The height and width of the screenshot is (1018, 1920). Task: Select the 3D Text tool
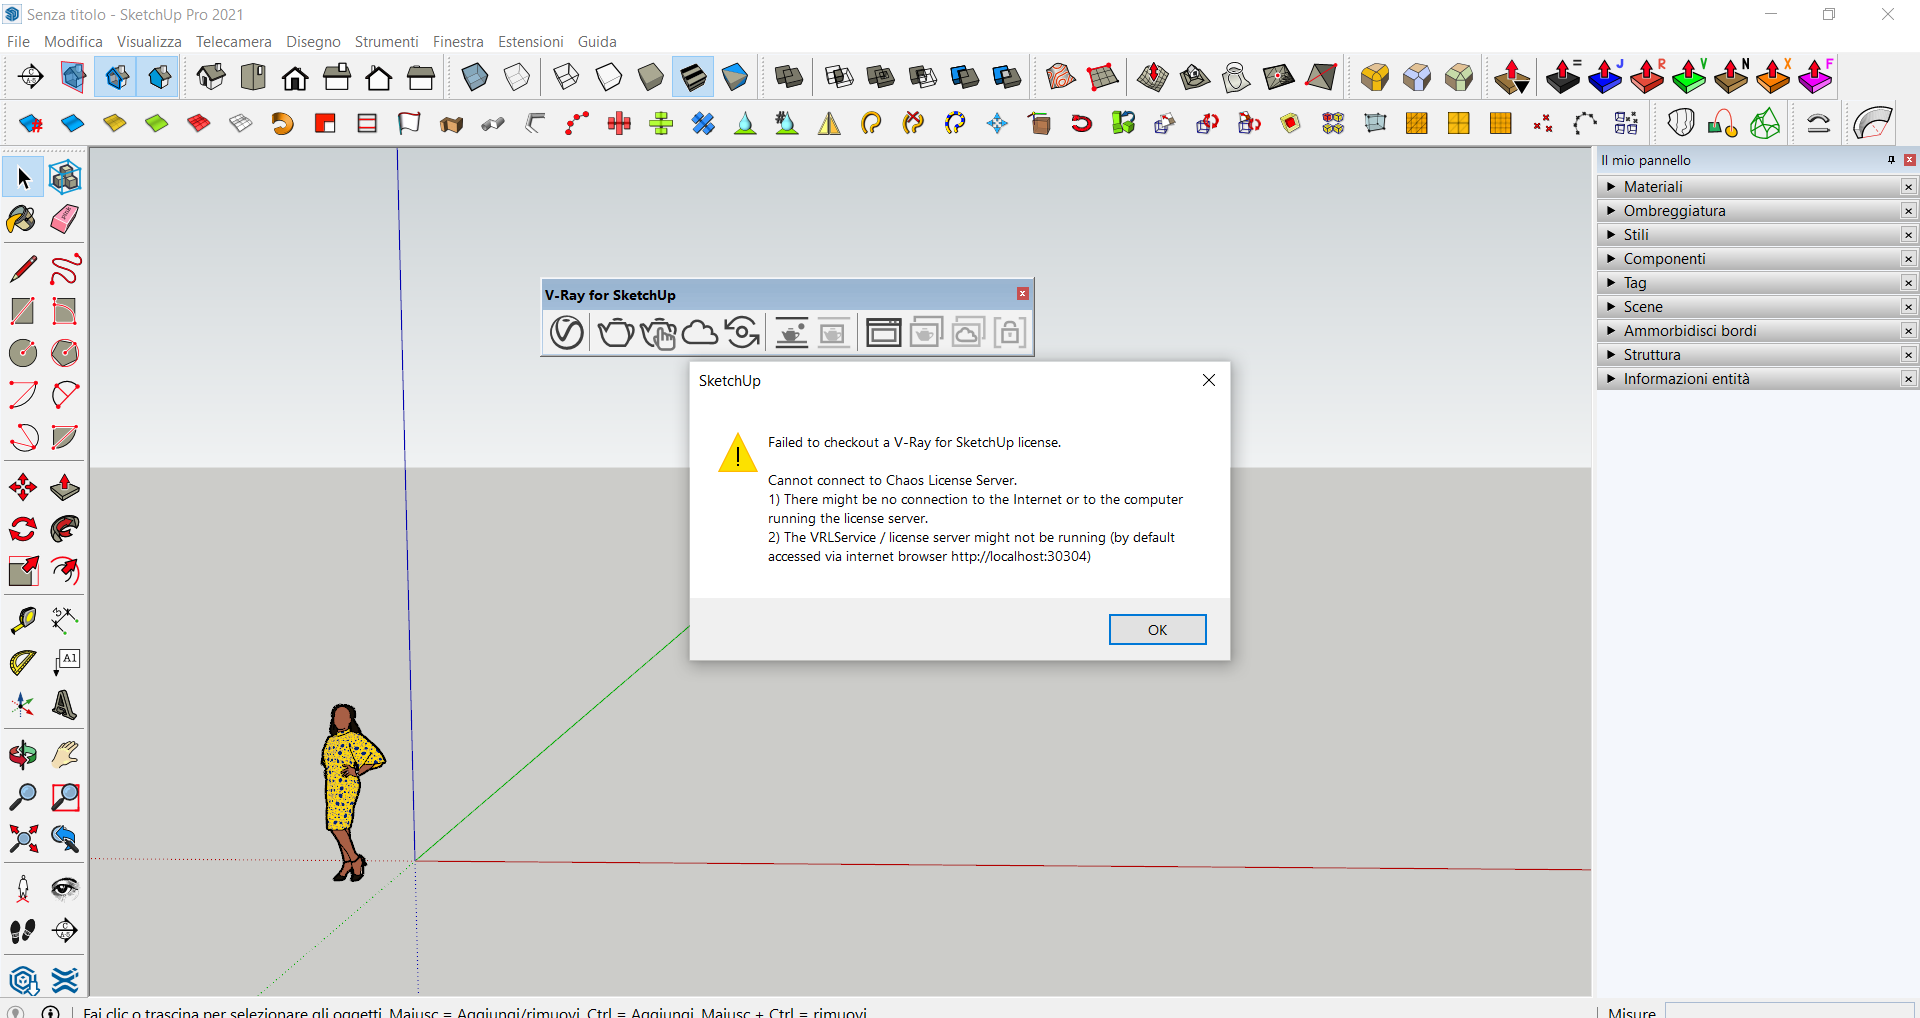[65, 705]
